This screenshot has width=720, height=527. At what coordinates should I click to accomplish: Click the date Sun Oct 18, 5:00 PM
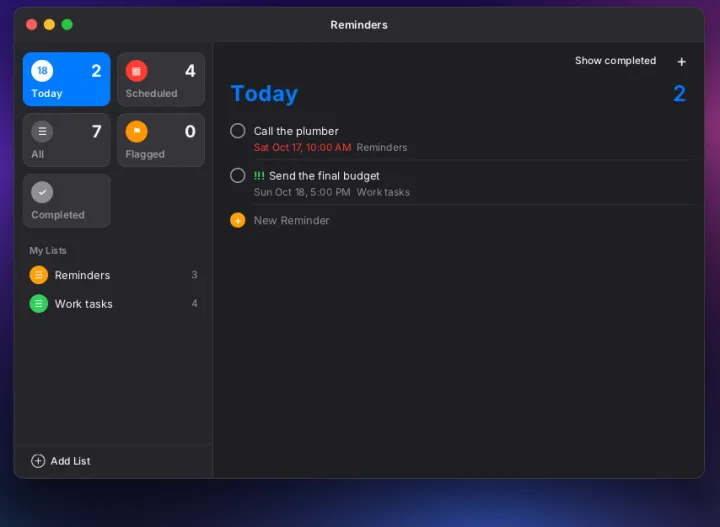302,192
